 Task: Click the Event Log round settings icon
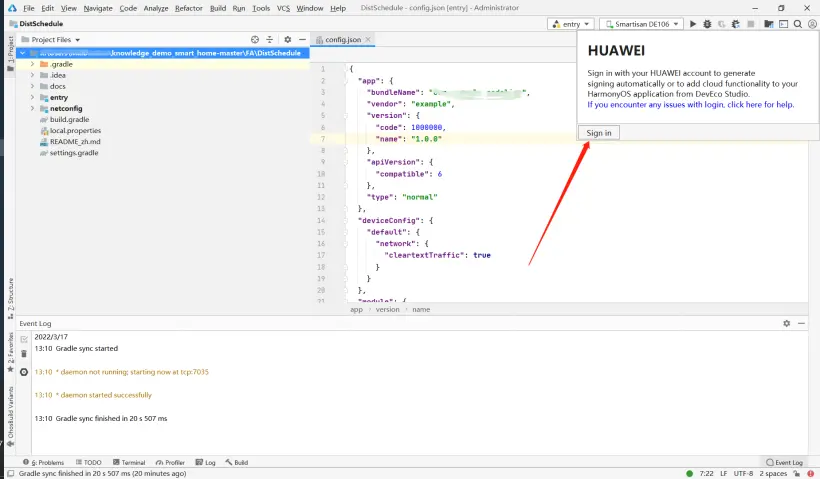[24, 372]
